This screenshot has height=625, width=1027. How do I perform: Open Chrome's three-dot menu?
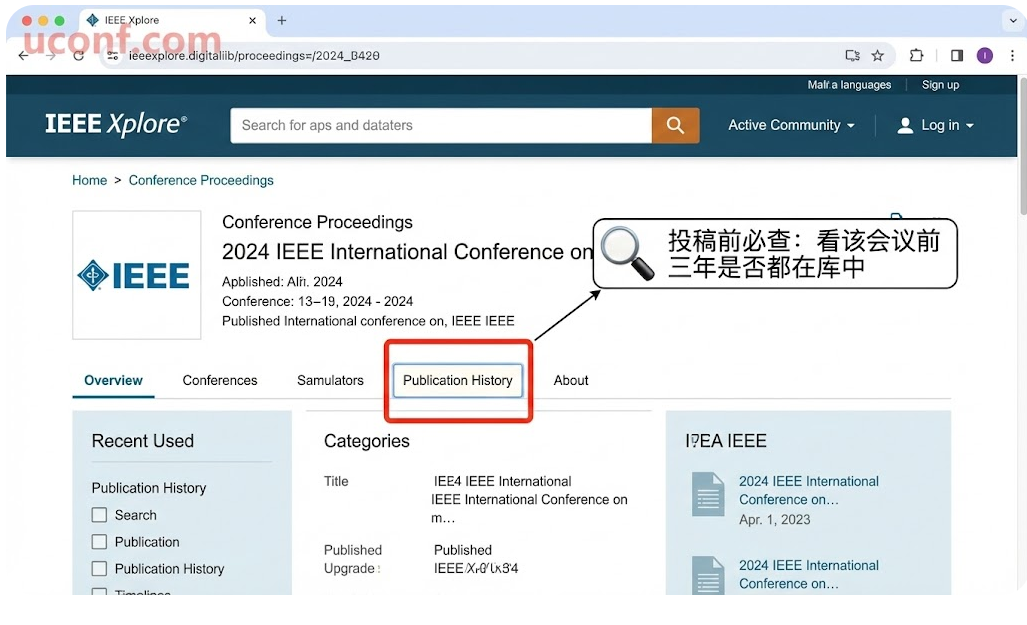click(x=1012, y=56)
